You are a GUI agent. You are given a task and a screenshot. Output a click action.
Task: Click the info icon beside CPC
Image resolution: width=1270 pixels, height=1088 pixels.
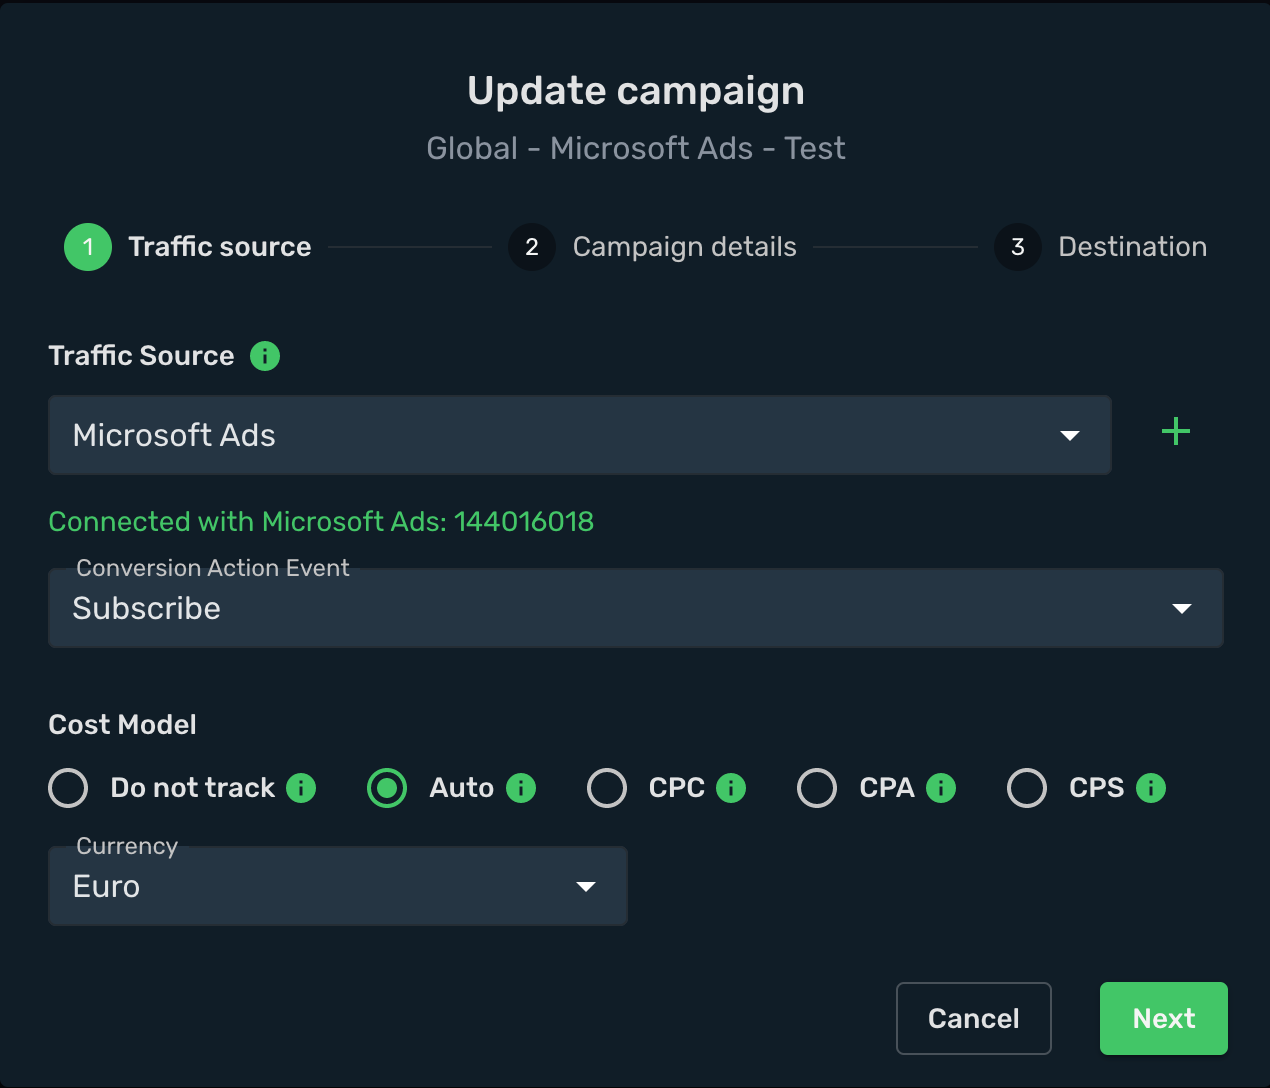point(731,788)
